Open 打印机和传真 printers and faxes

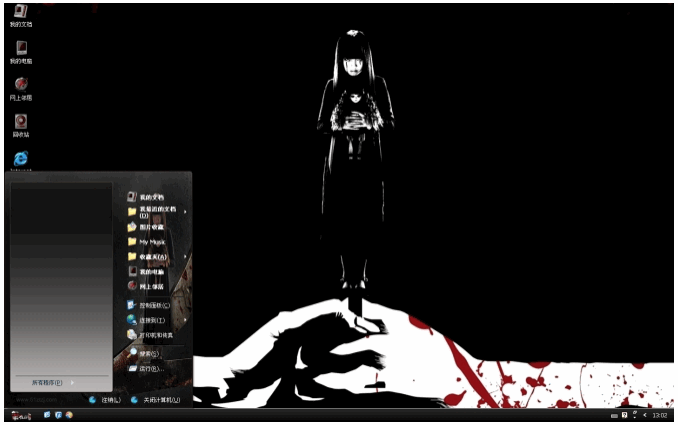(150, 335)
